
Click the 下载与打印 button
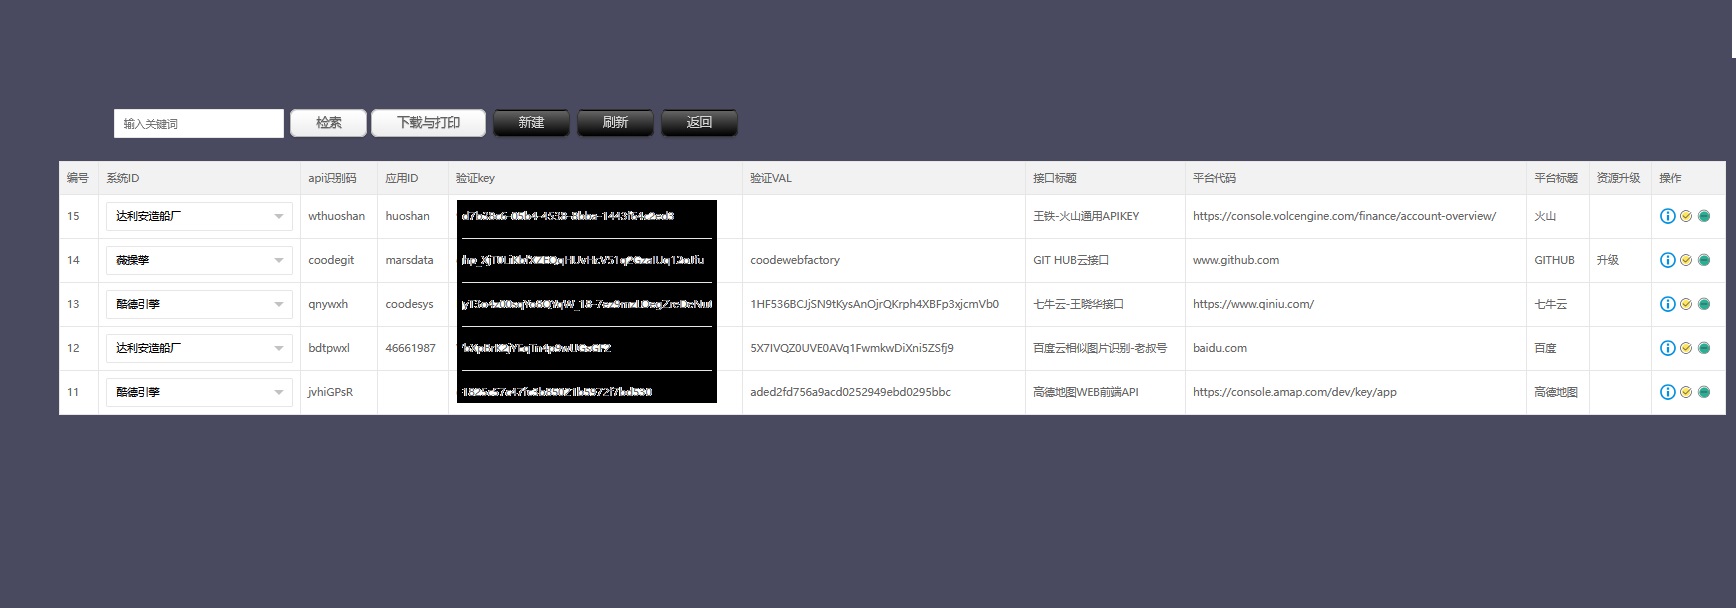pyautogui.click(x=428, y=123)
